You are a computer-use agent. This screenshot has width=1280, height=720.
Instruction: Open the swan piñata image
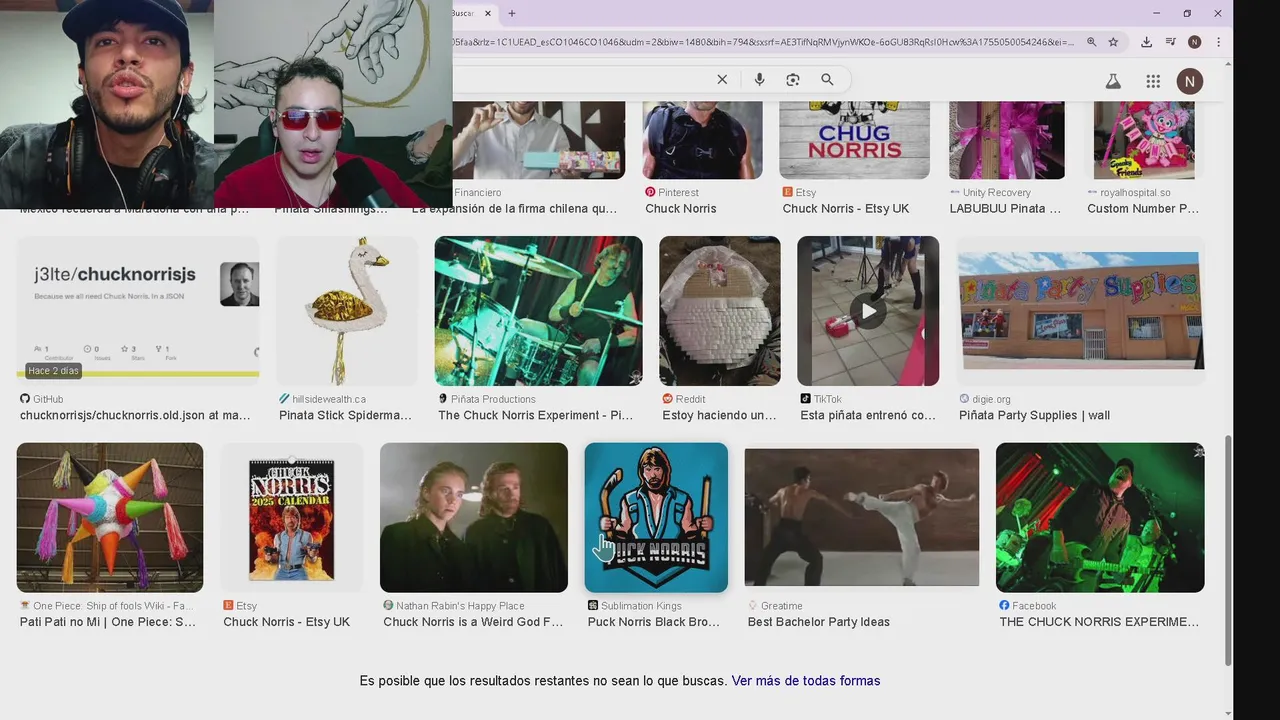(x=347, y=311)
